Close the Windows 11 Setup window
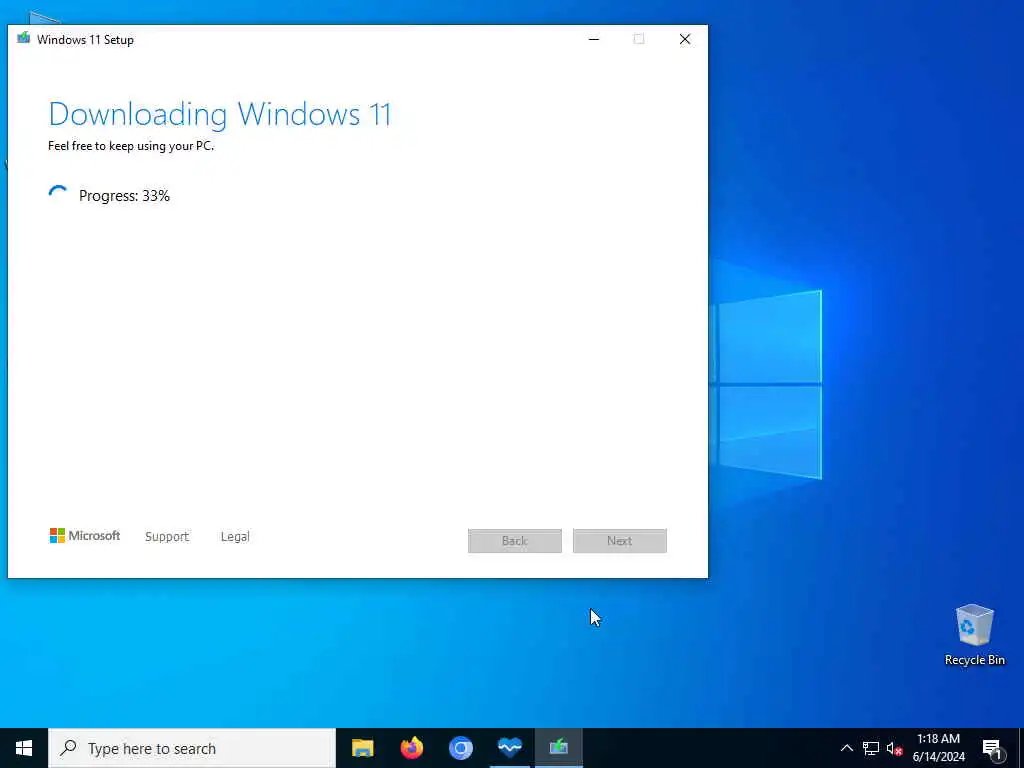 684,39
